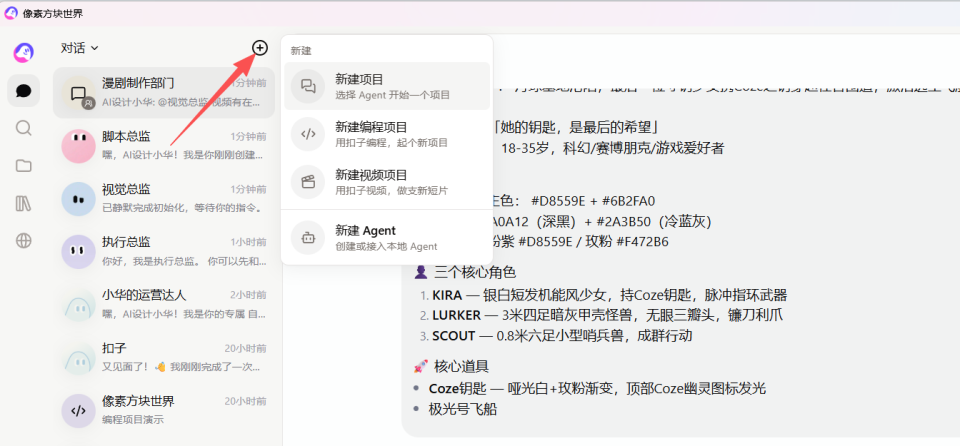Click the "Coze钥匙" bullet item
This screenshot has width=960, height=446.
[598, 388]
